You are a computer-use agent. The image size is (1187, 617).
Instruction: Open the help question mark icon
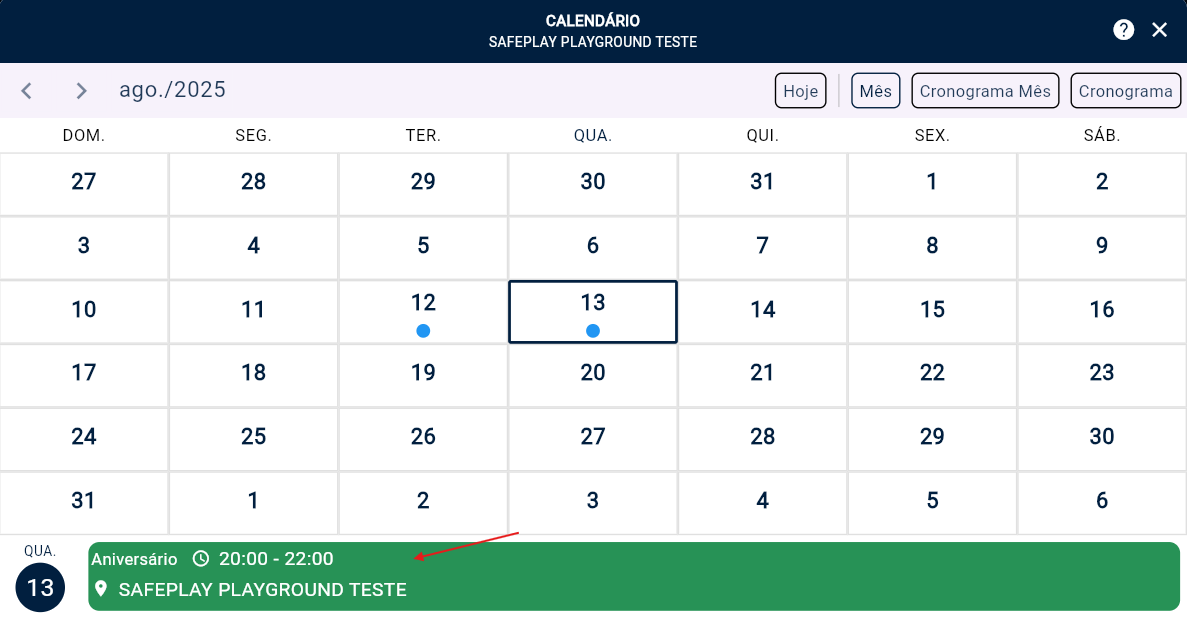click(1124, 30)
